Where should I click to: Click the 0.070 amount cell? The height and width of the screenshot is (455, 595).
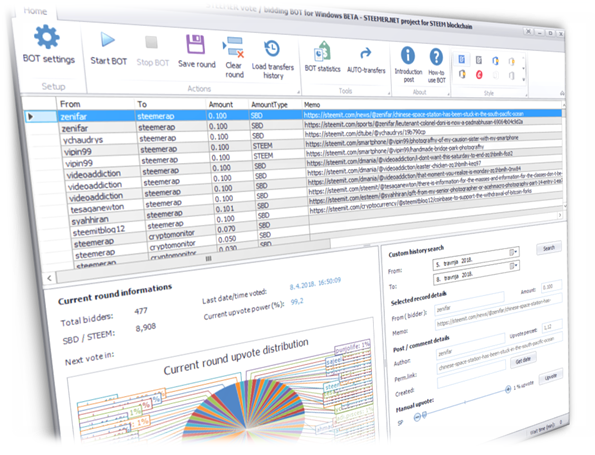[226, 229]
